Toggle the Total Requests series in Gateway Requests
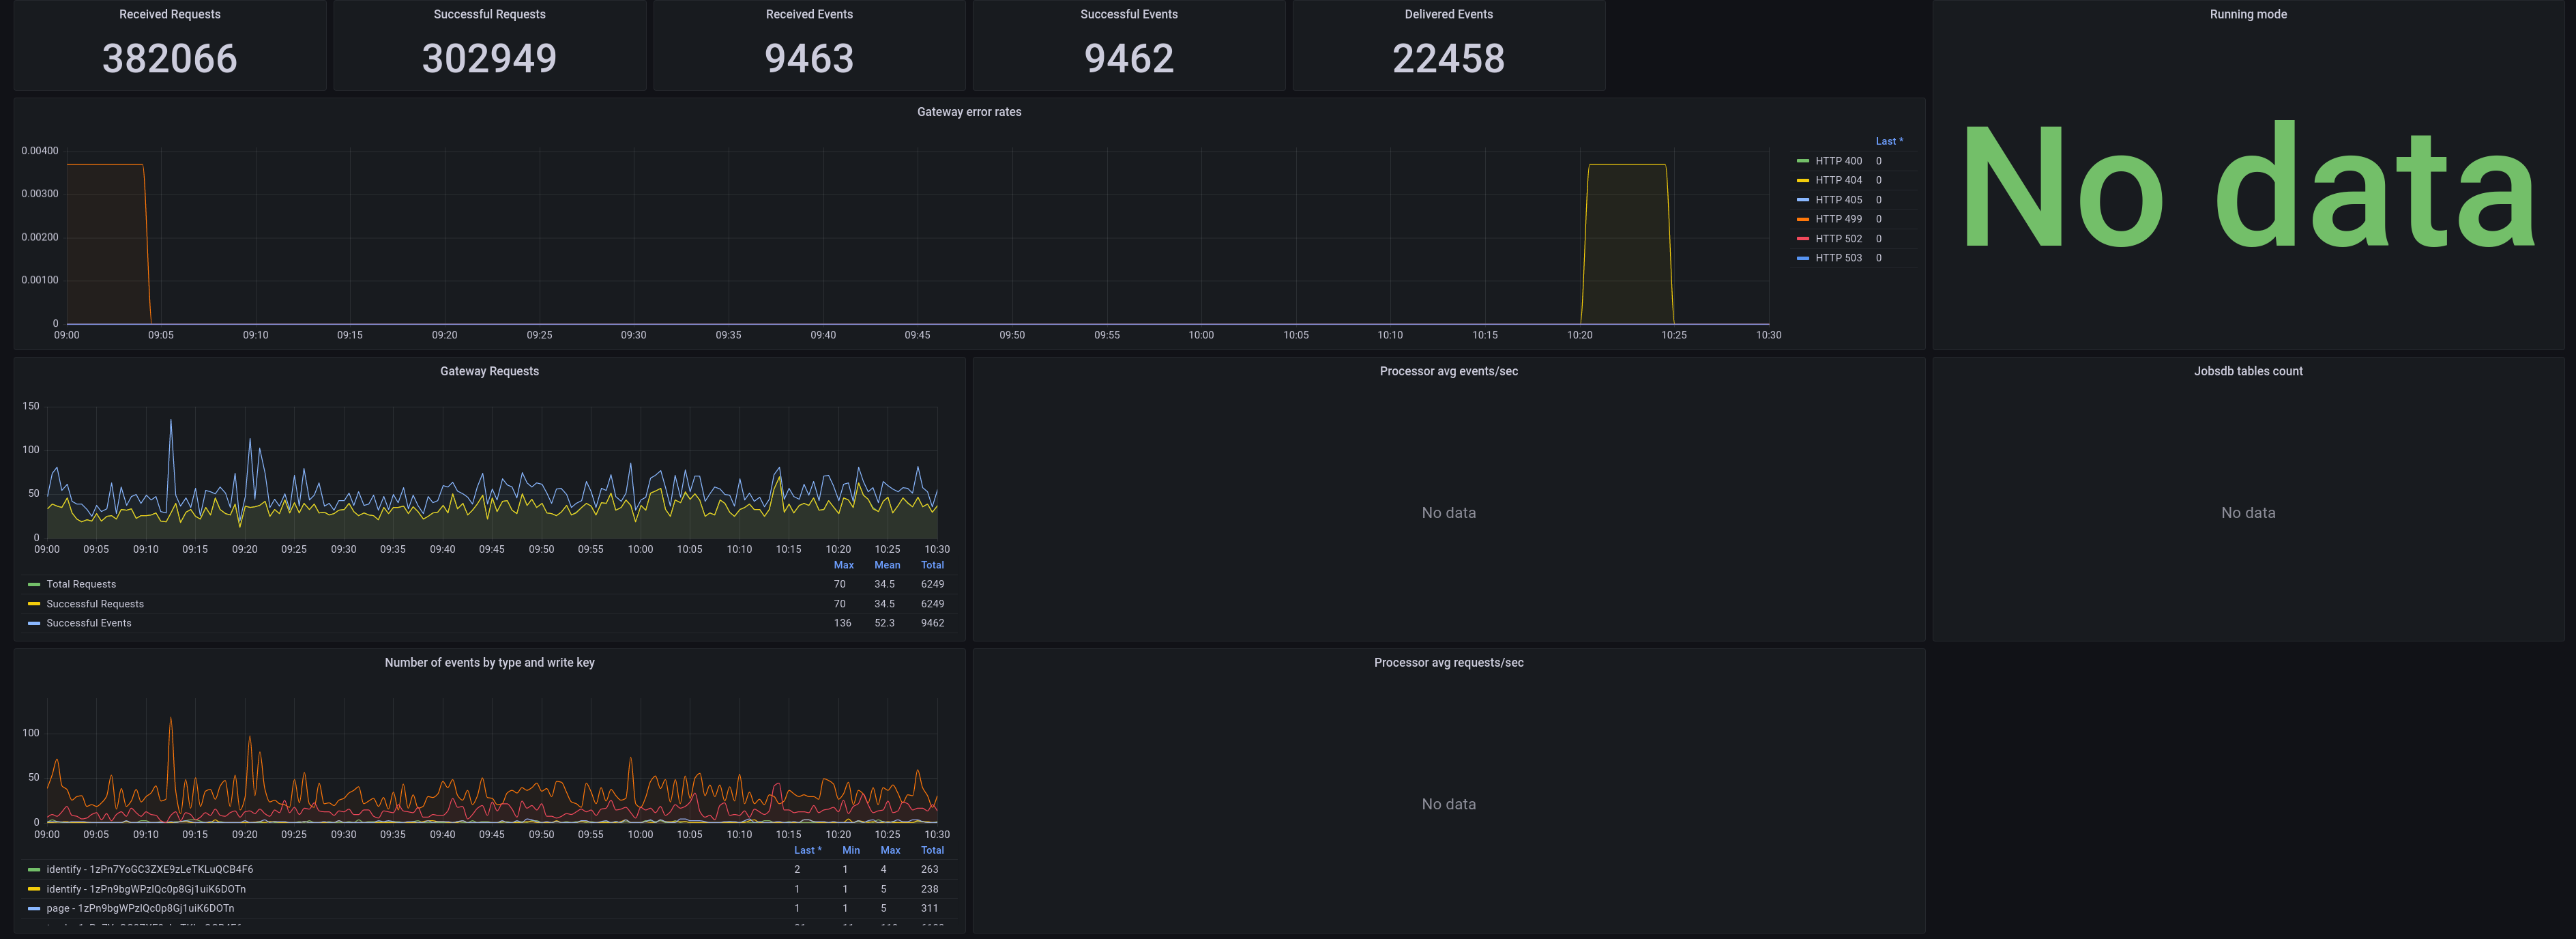This screenshot has height=939, width=2576. coord(80,584)
